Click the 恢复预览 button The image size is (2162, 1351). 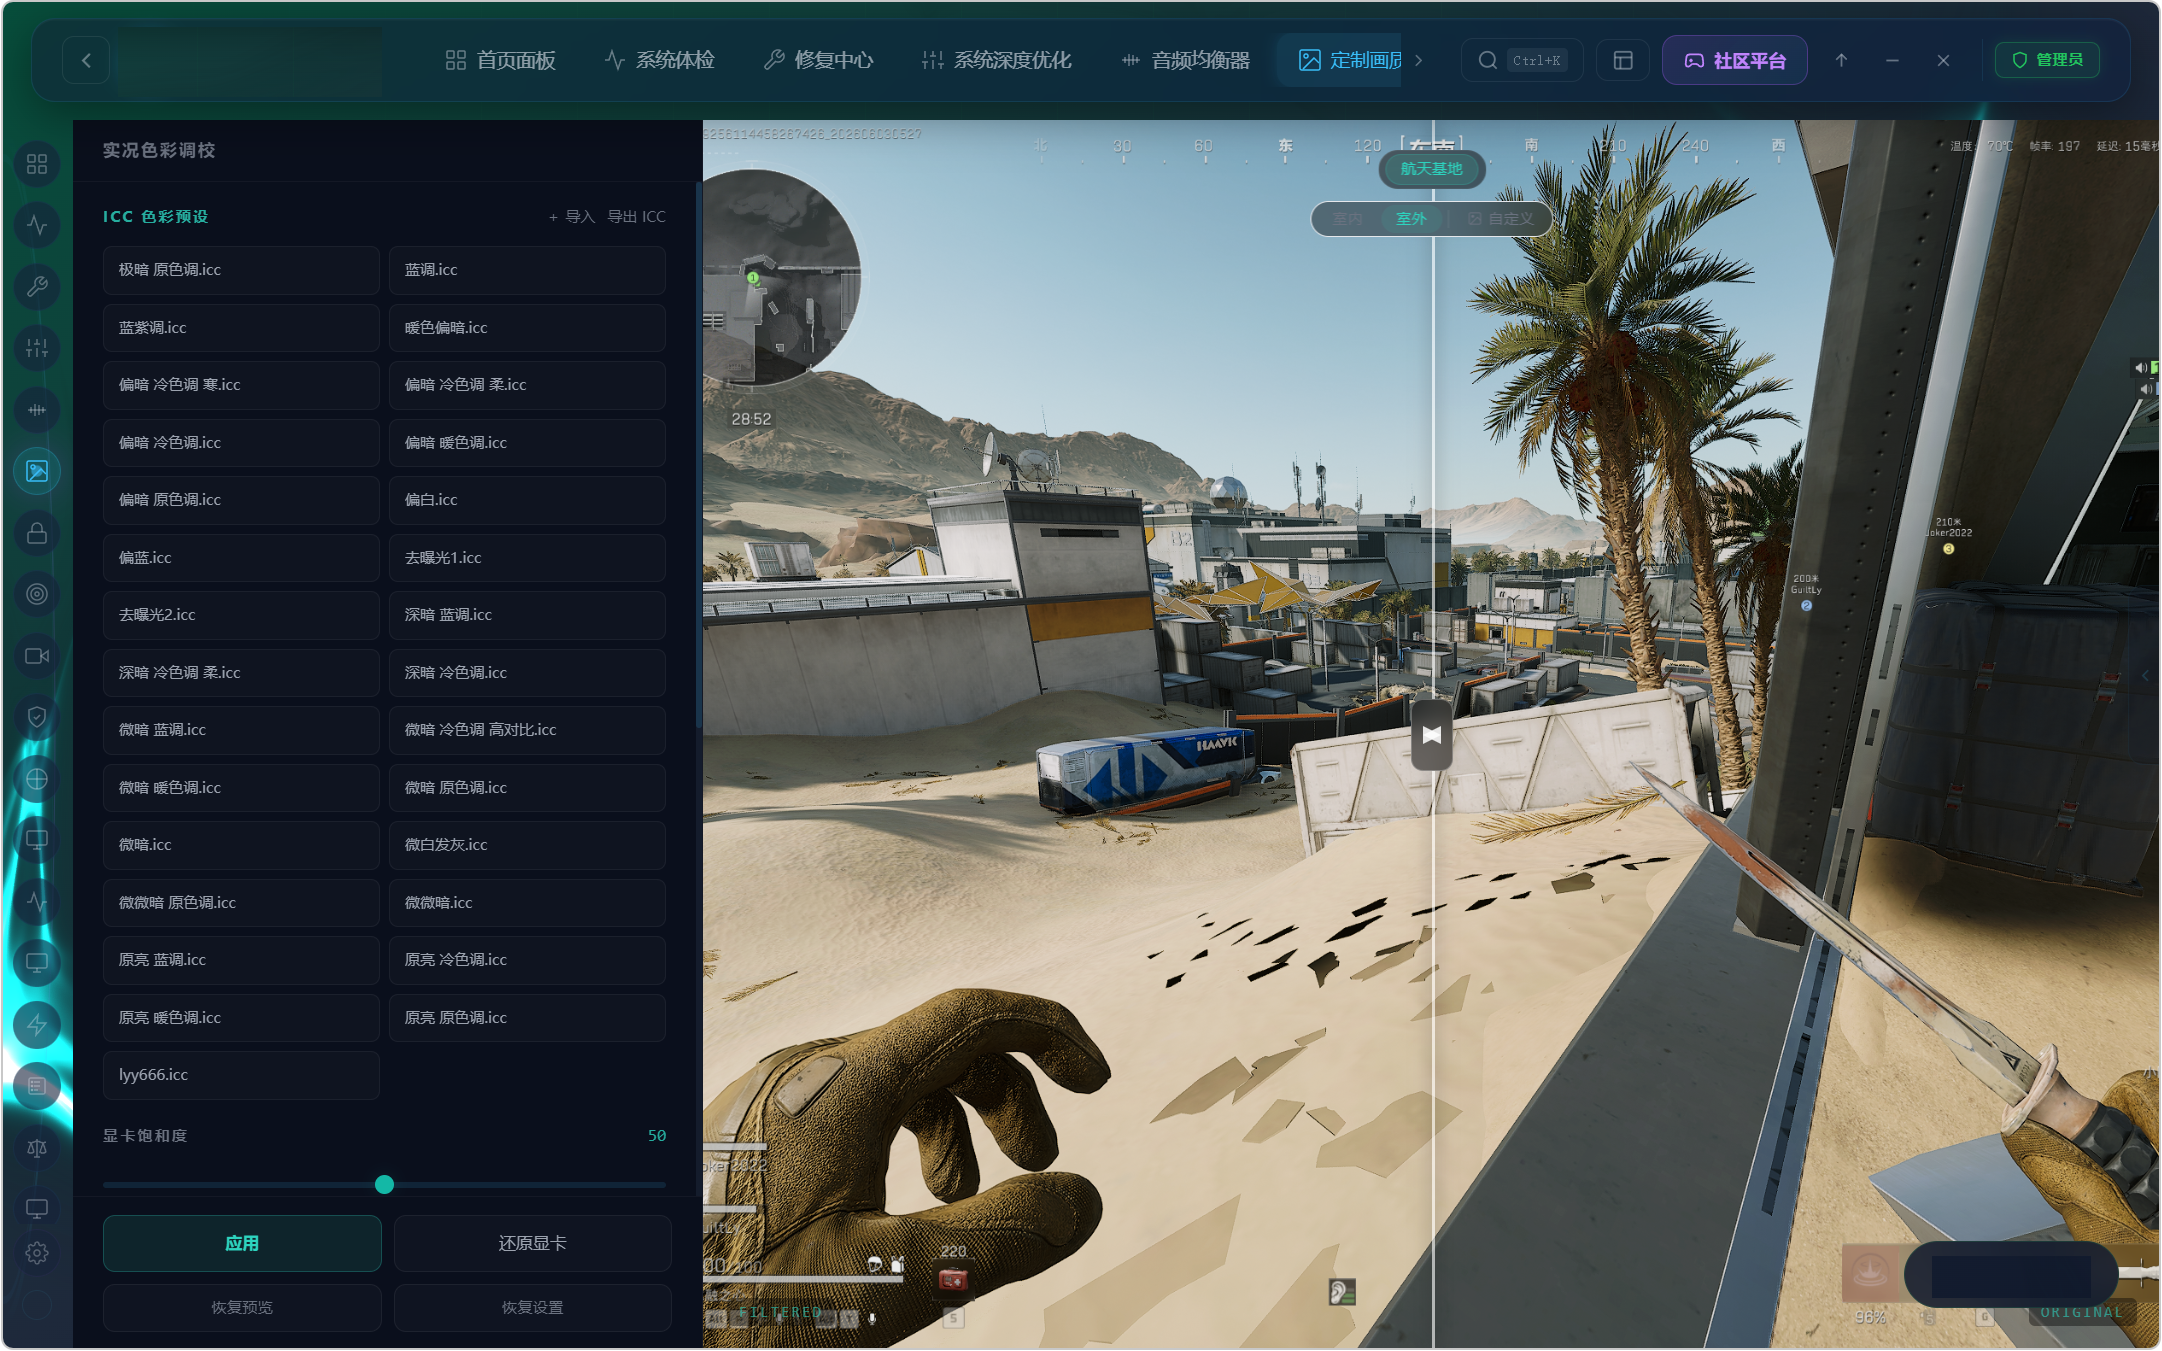pyautogui.click(x=242, y=1307)
